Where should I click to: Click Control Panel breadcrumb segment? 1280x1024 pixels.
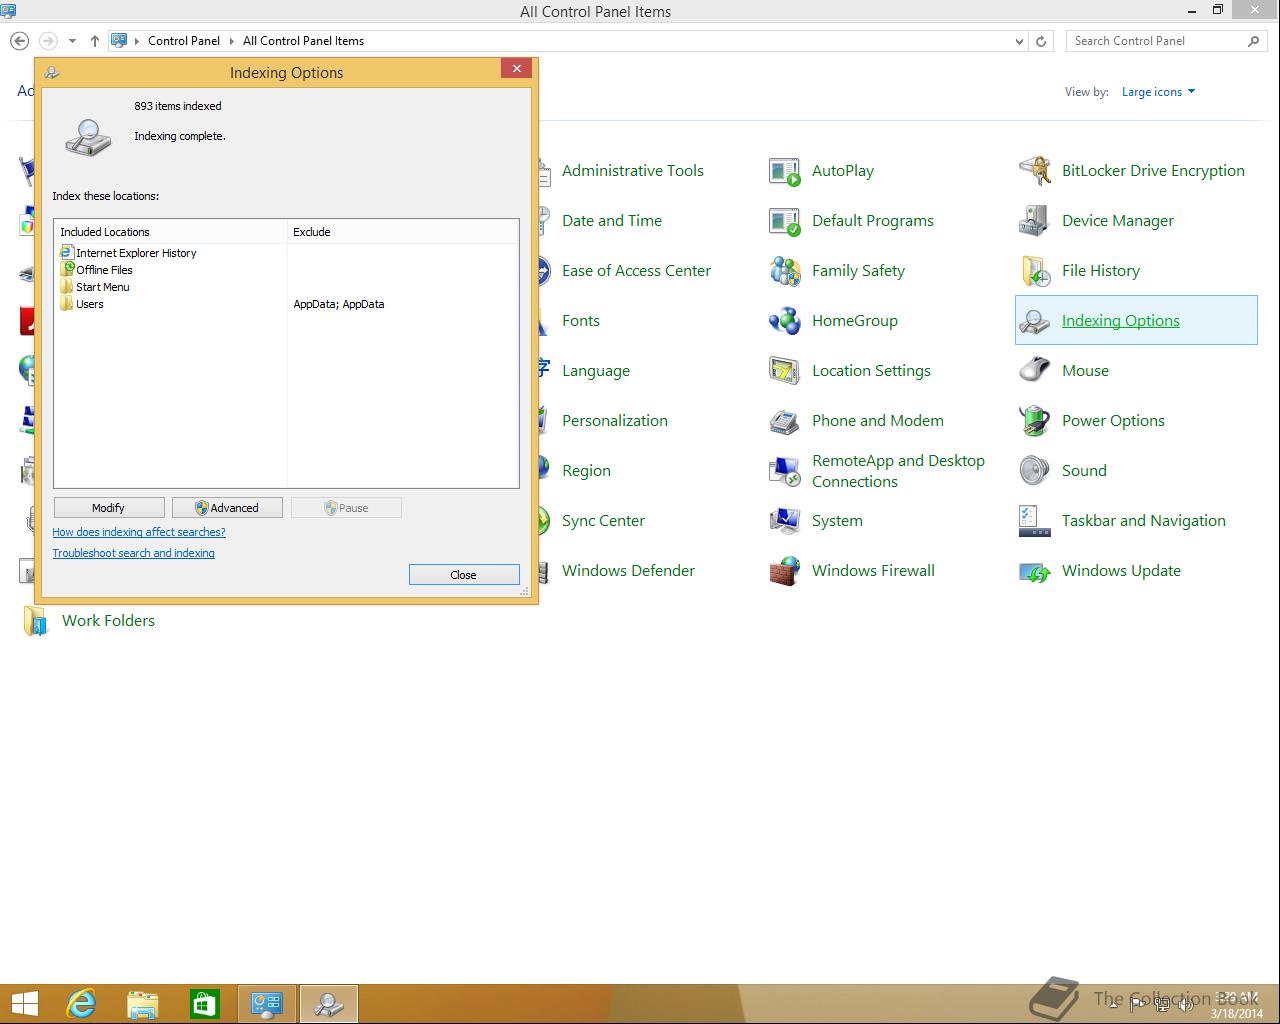tap(184, 41)
